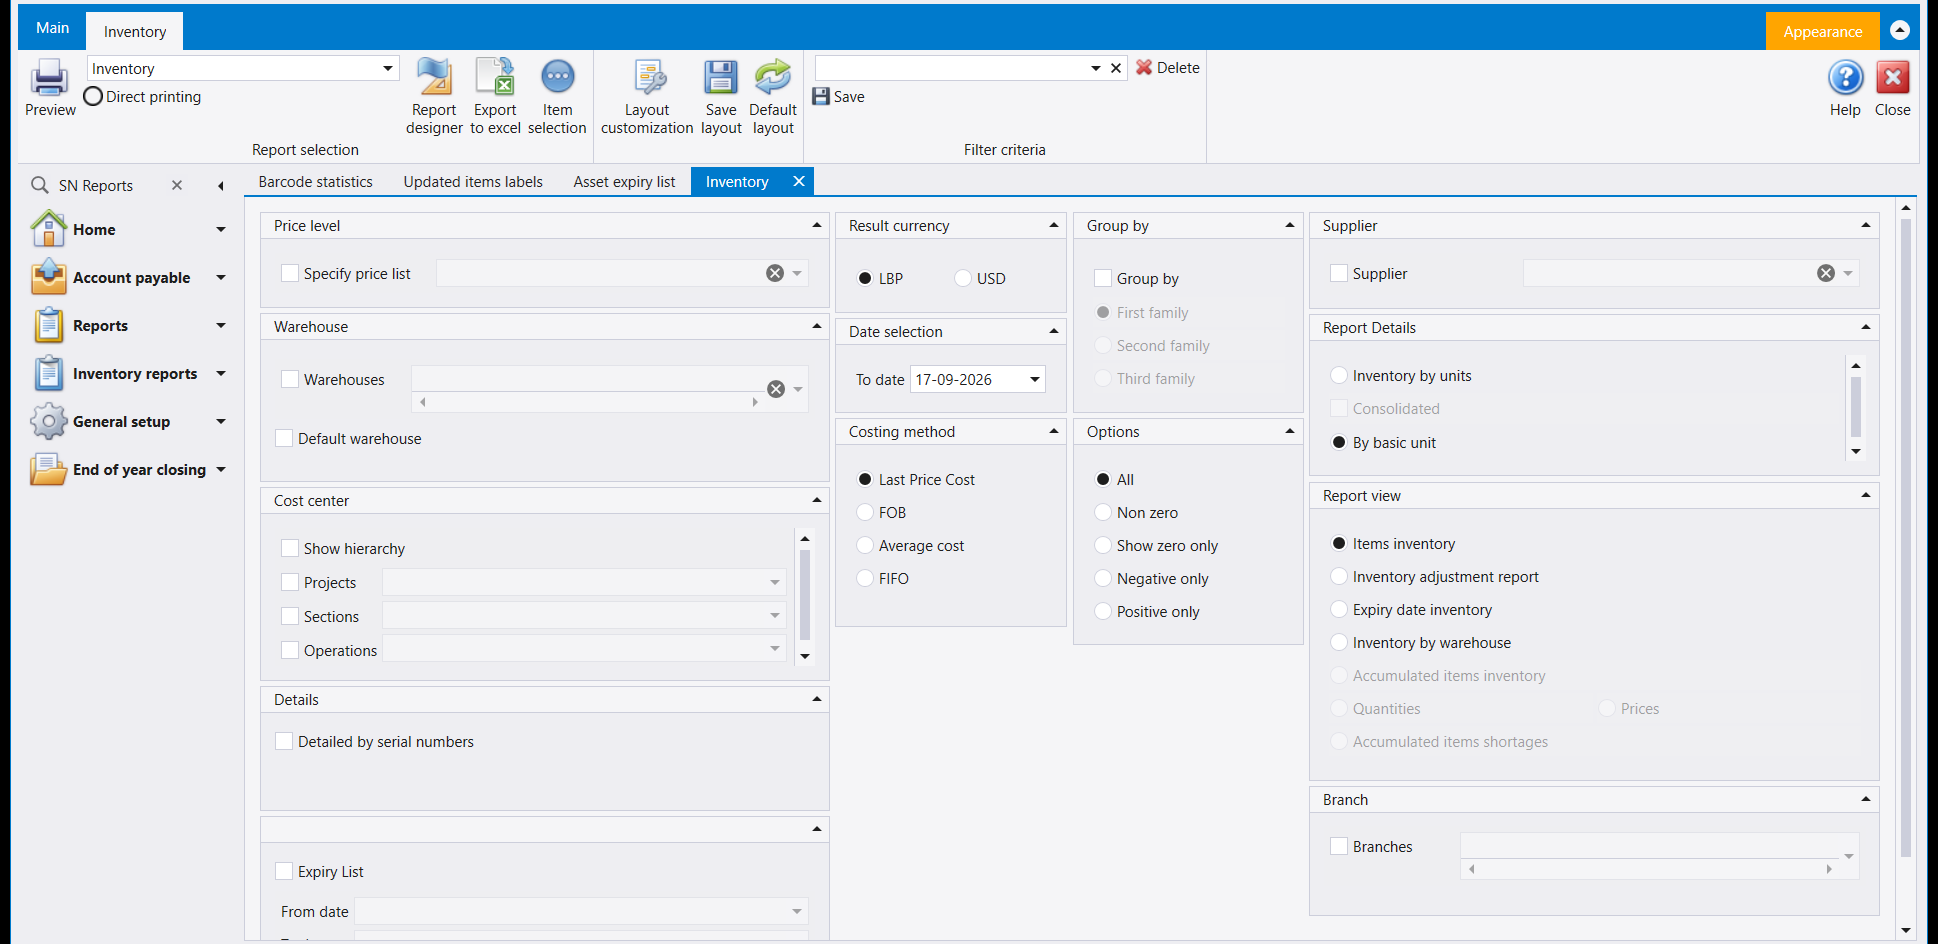Click the Cost center panel scrollbar

805,594
